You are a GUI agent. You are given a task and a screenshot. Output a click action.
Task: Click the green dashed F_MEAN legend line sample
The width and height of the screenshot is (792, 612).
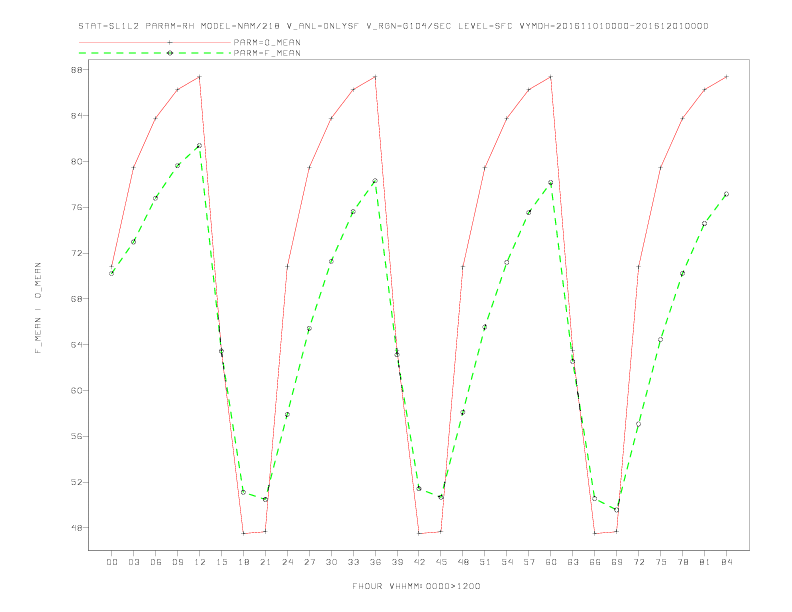155,53
